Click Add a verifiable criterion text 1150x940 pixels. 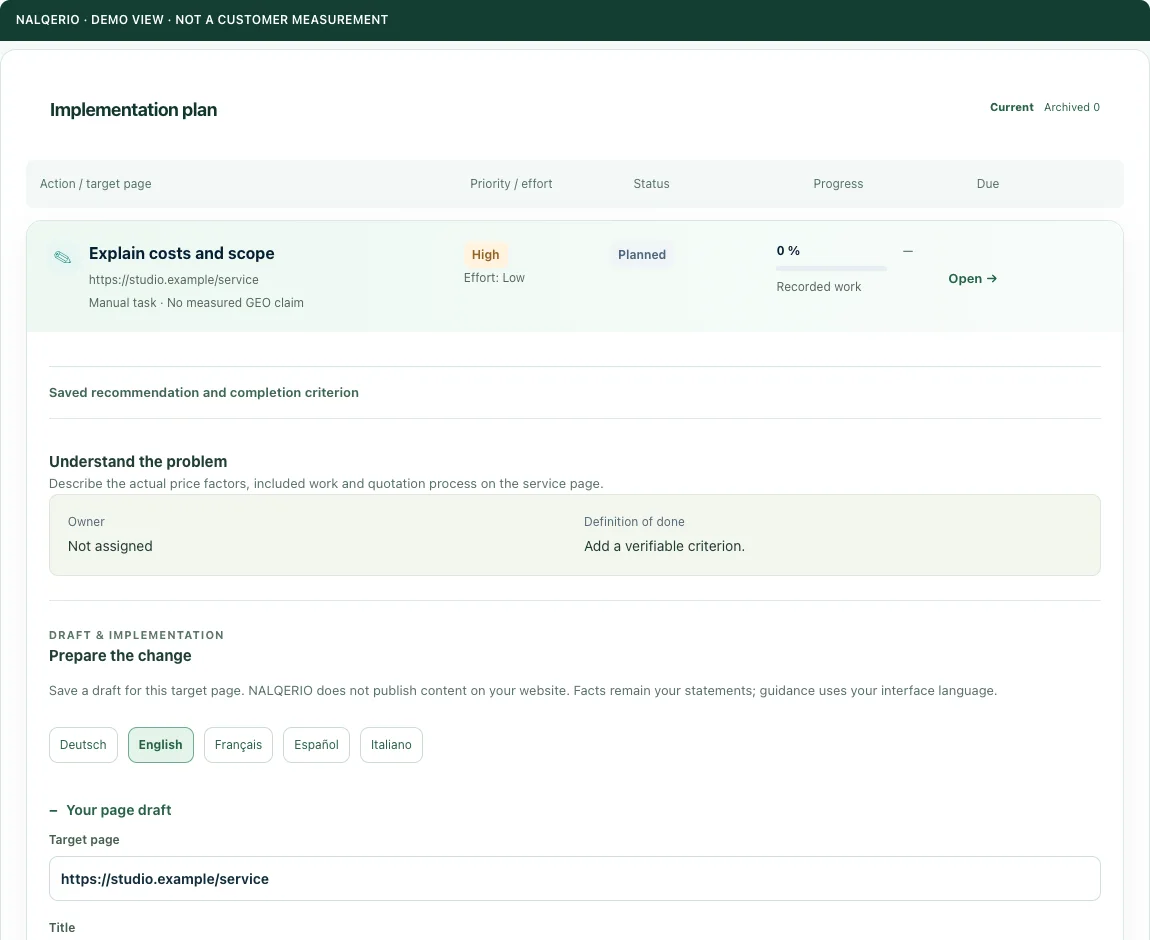[x=664, y=546]
